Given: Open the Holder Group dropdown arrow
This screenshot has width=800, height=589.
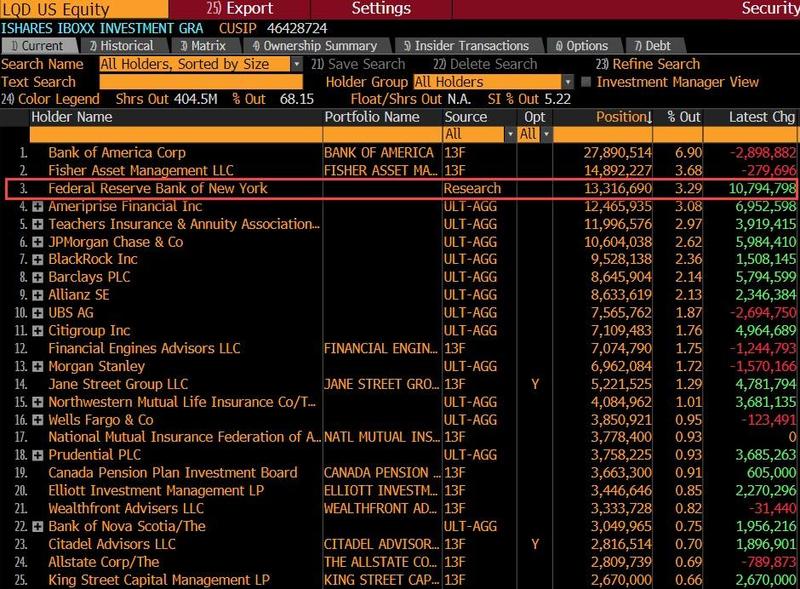Looking at the screenshot, I should pyautogui.click(x=567, y=82).
